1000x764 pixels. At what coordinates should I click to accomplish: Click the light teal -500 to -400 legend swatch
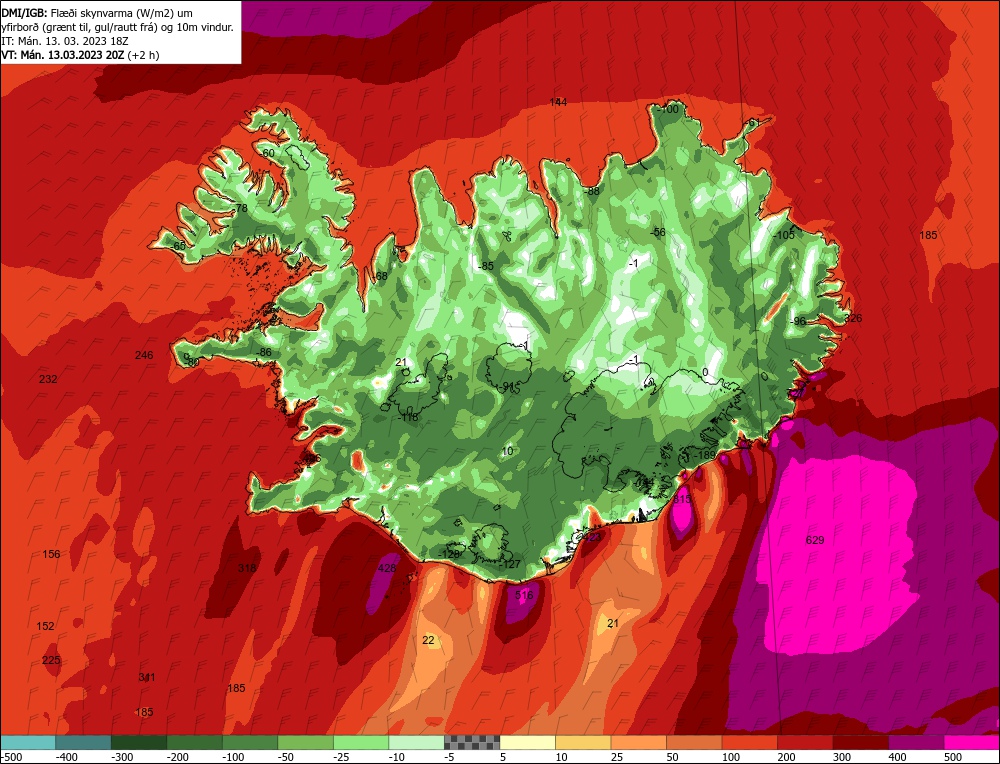tap(28, 742)
